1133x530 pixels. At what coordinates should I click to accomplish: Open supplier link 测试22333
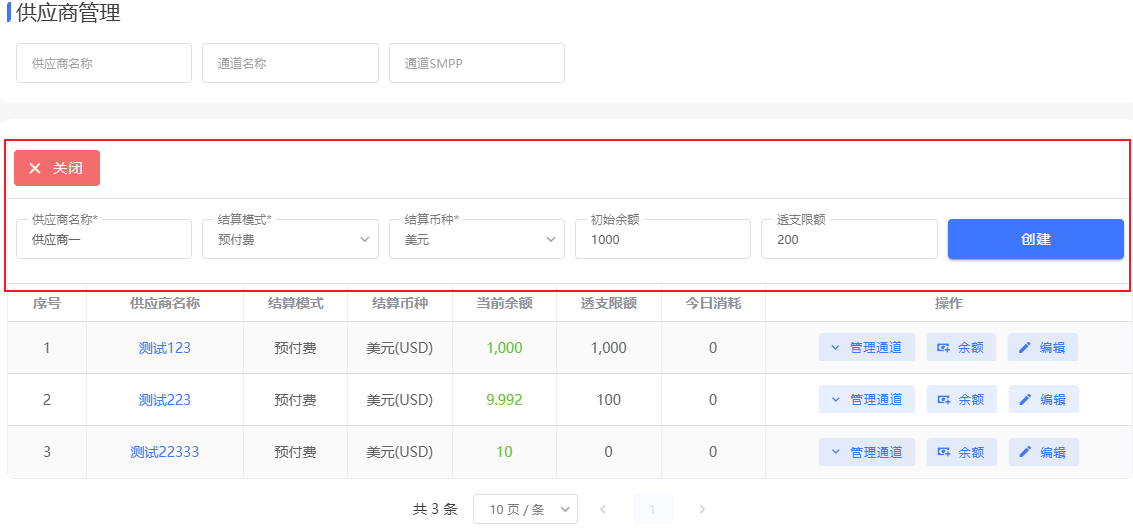[x=164, y=452]
